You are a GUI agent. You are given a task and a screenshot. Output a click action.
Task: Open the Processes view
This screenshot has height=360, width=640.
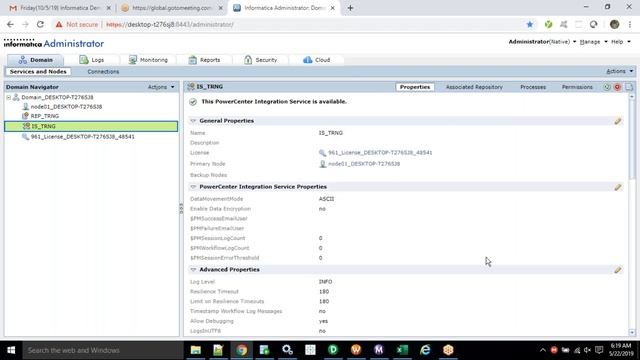click(533, 87)
